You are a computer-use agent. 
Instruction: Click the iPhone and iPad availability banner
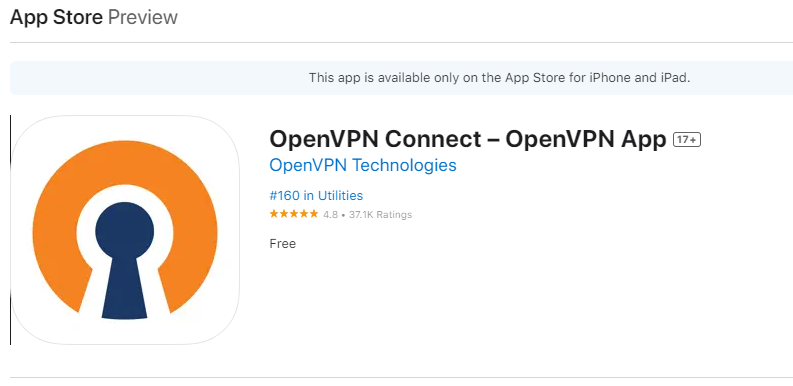point(402,78)
